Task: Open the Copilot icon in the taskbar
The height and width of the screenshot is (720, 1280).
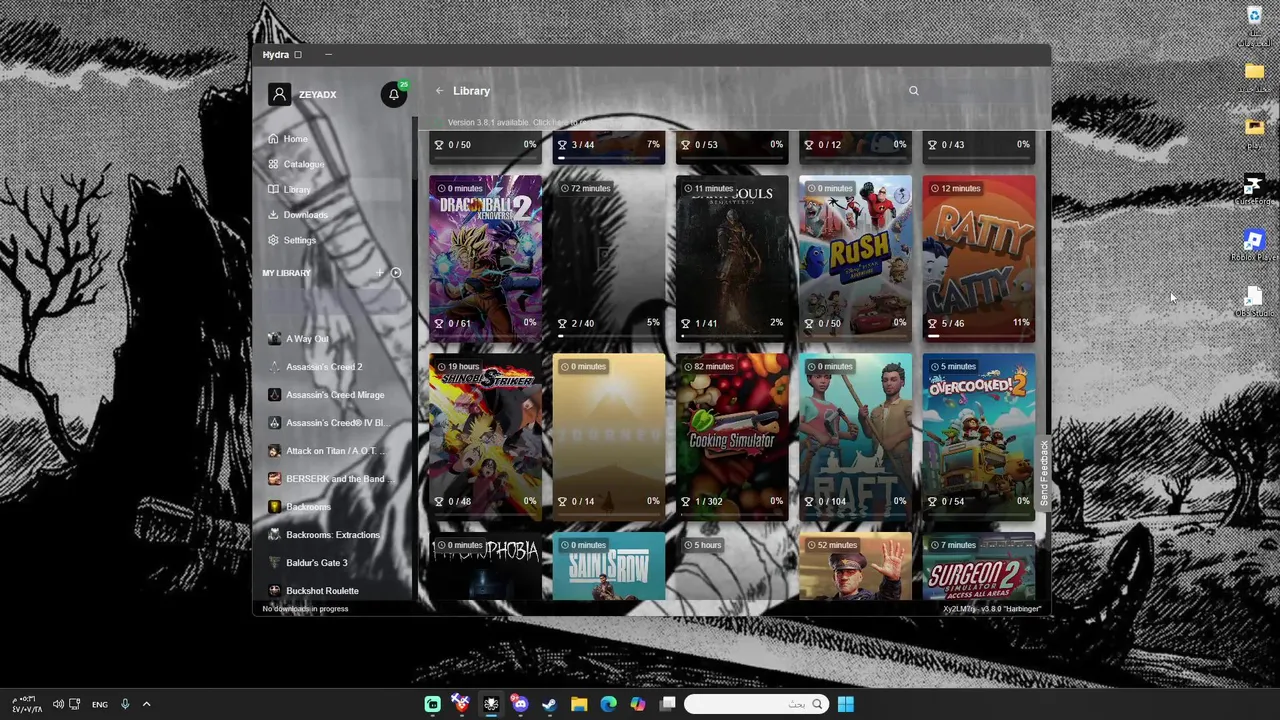Action: point(637,704)
